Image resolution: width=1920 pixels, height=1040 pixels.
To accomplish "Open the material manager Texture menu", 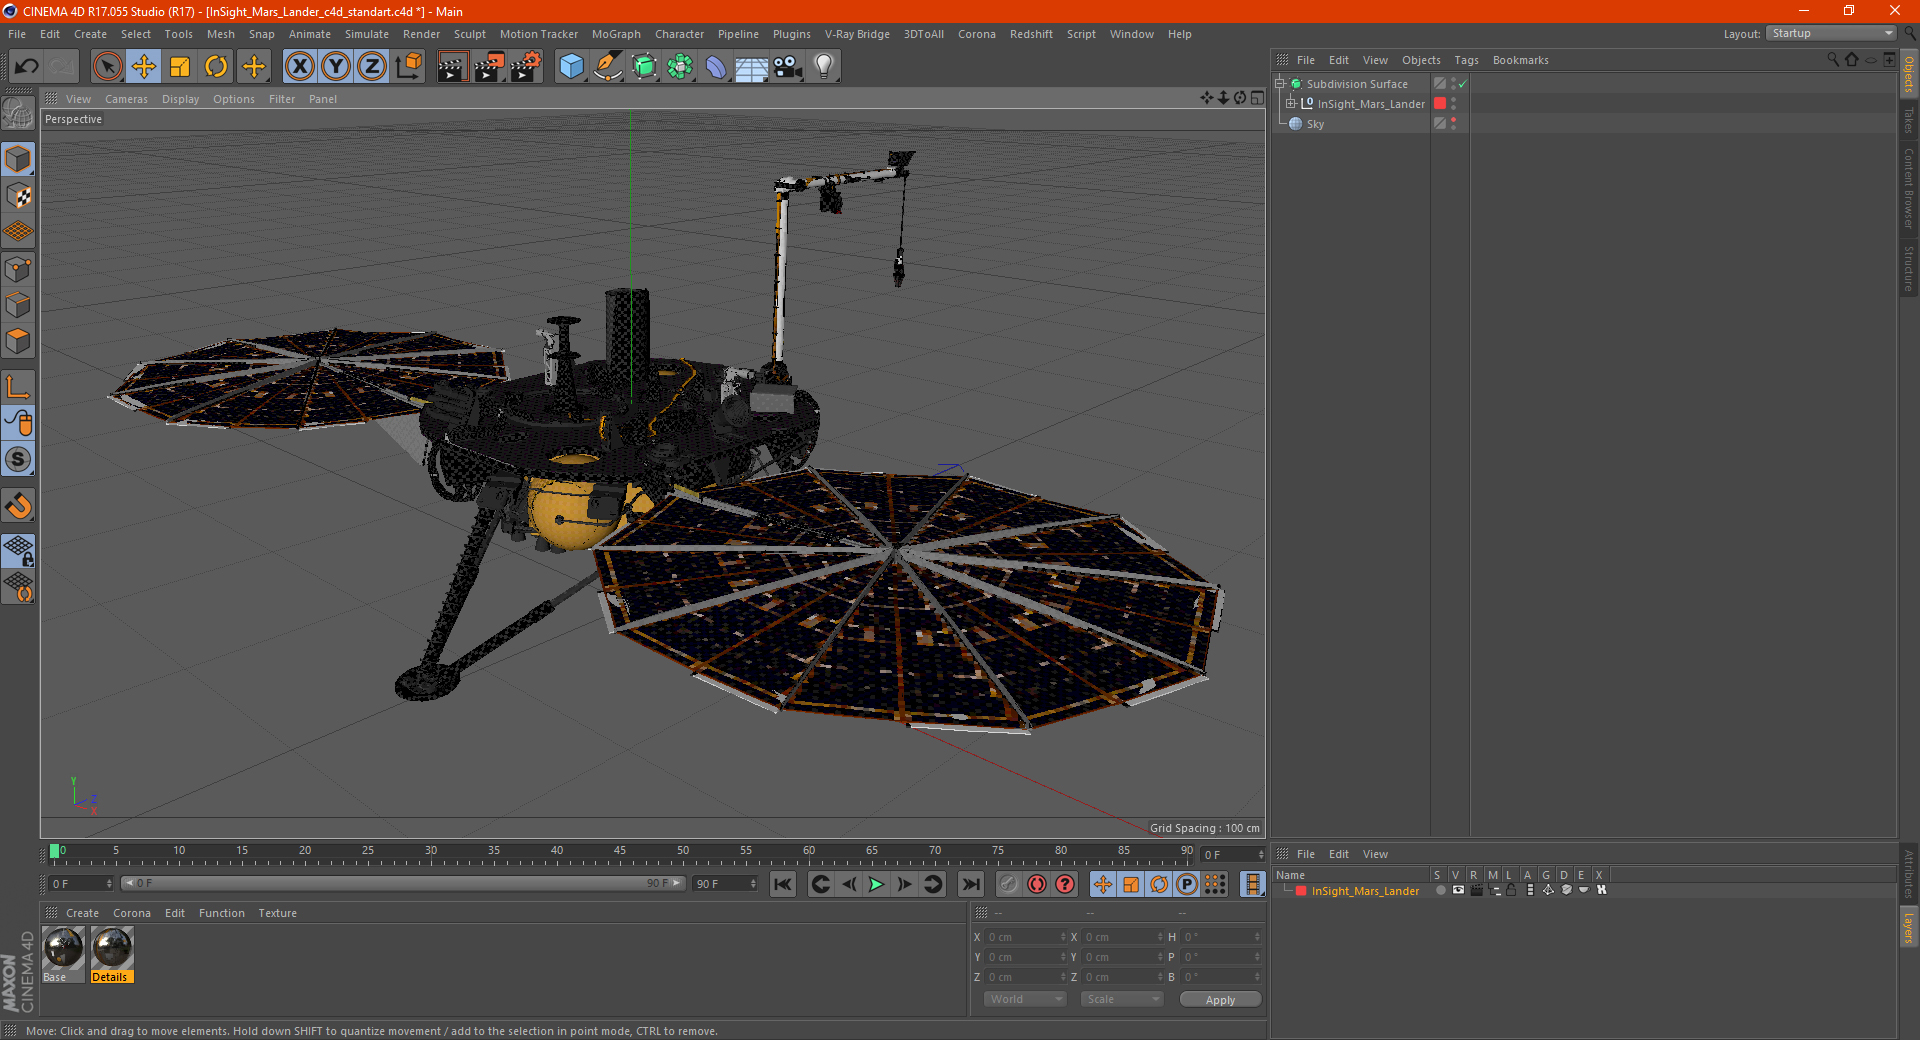I will coord(277,913).
